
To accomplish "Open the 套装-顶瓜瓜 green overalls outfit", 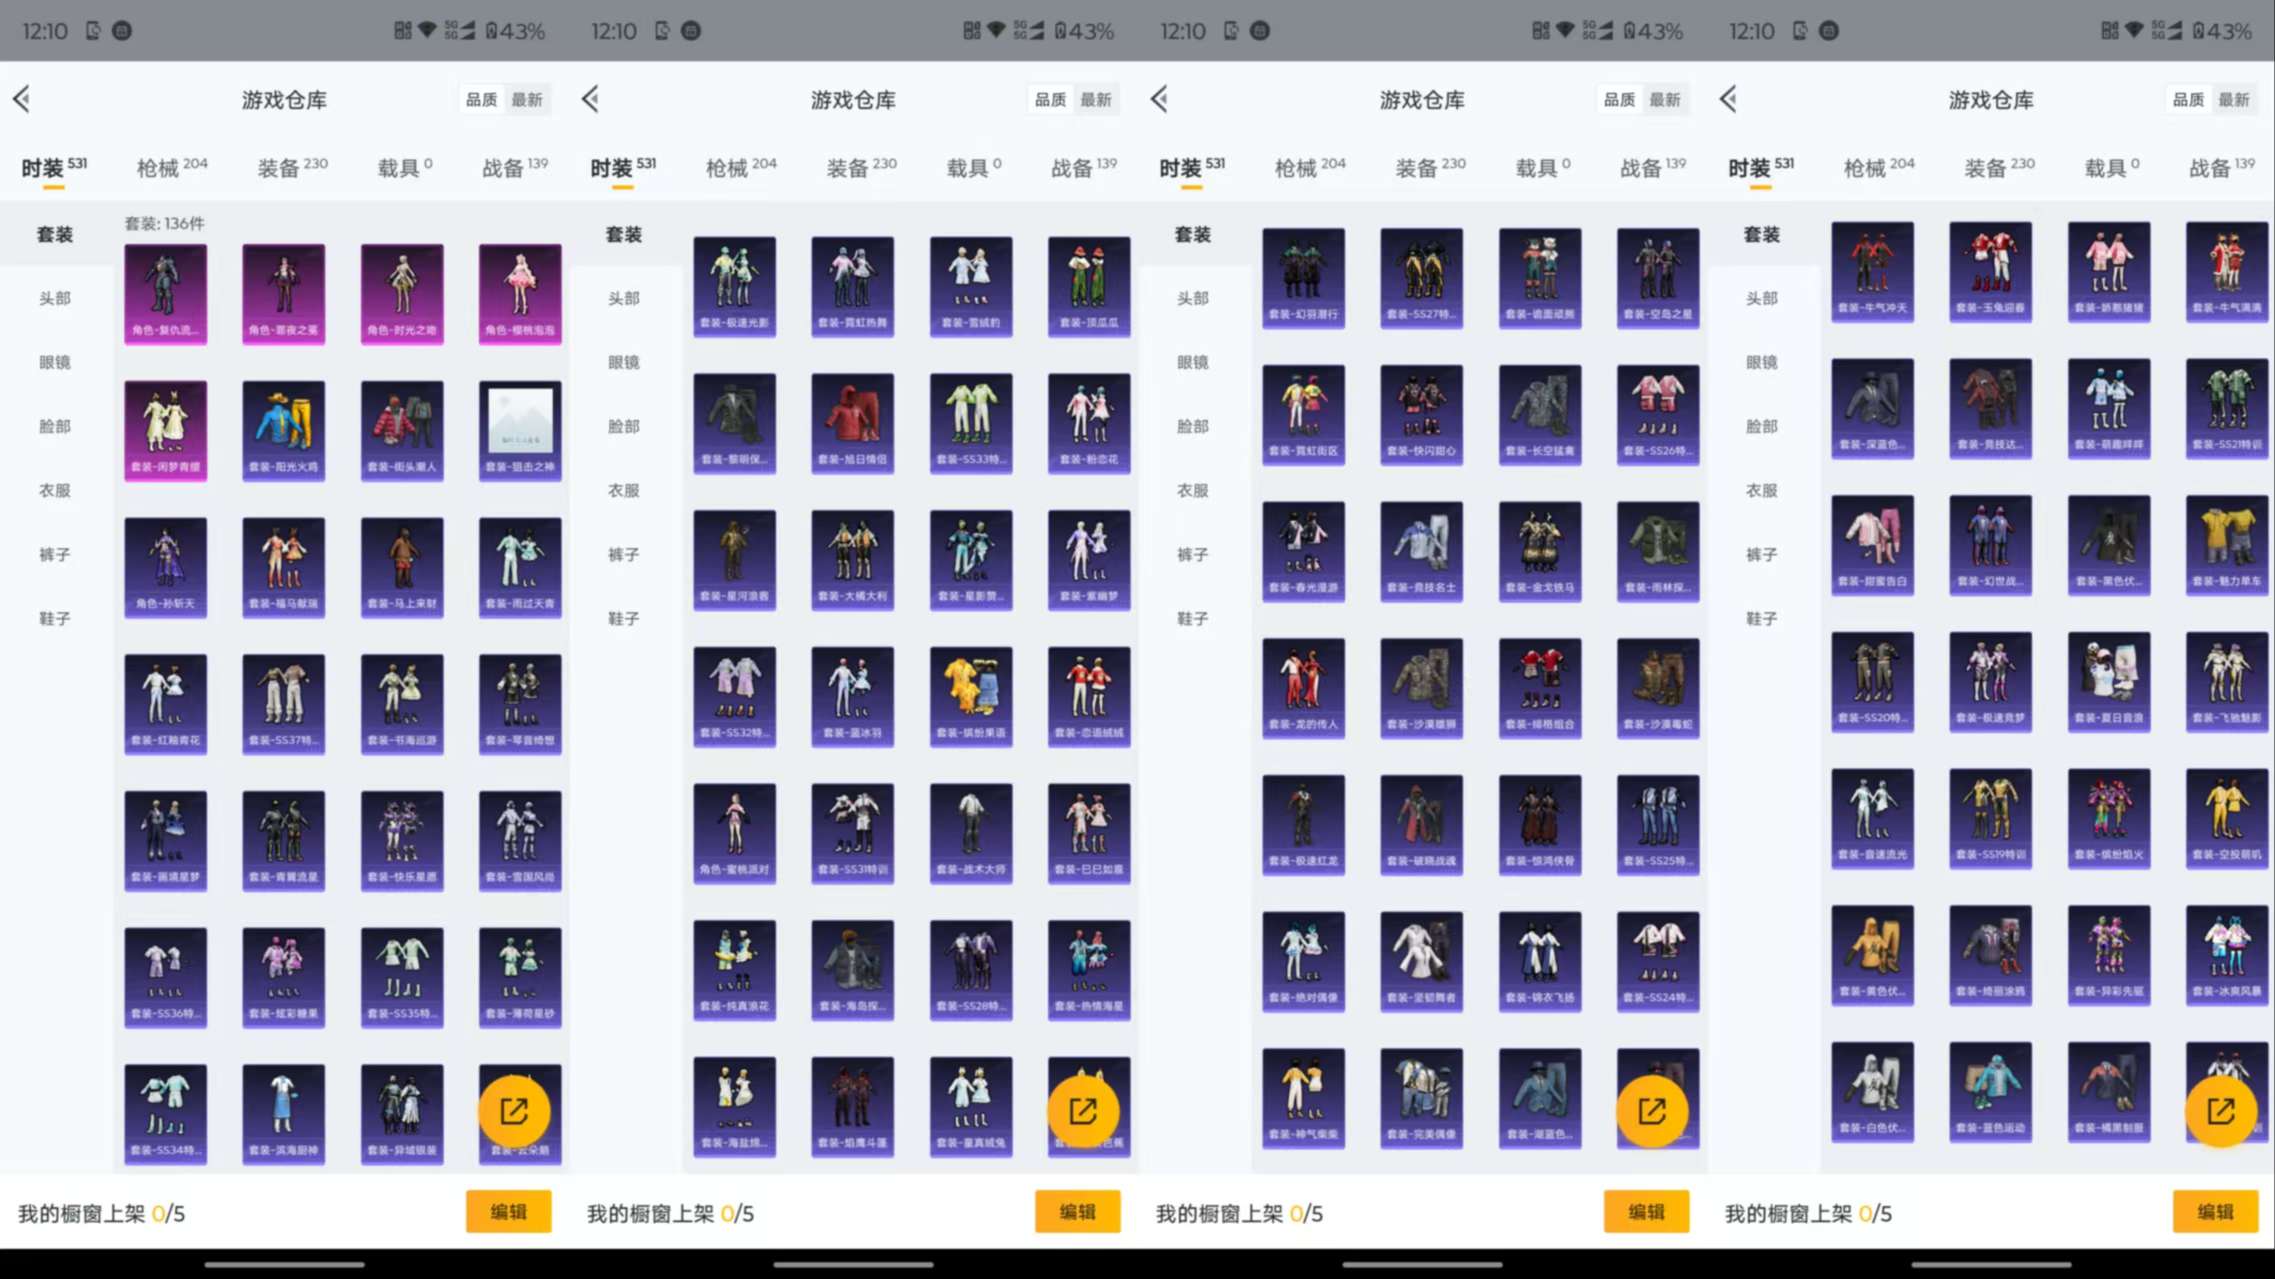I will click(x=1089, y=285).
